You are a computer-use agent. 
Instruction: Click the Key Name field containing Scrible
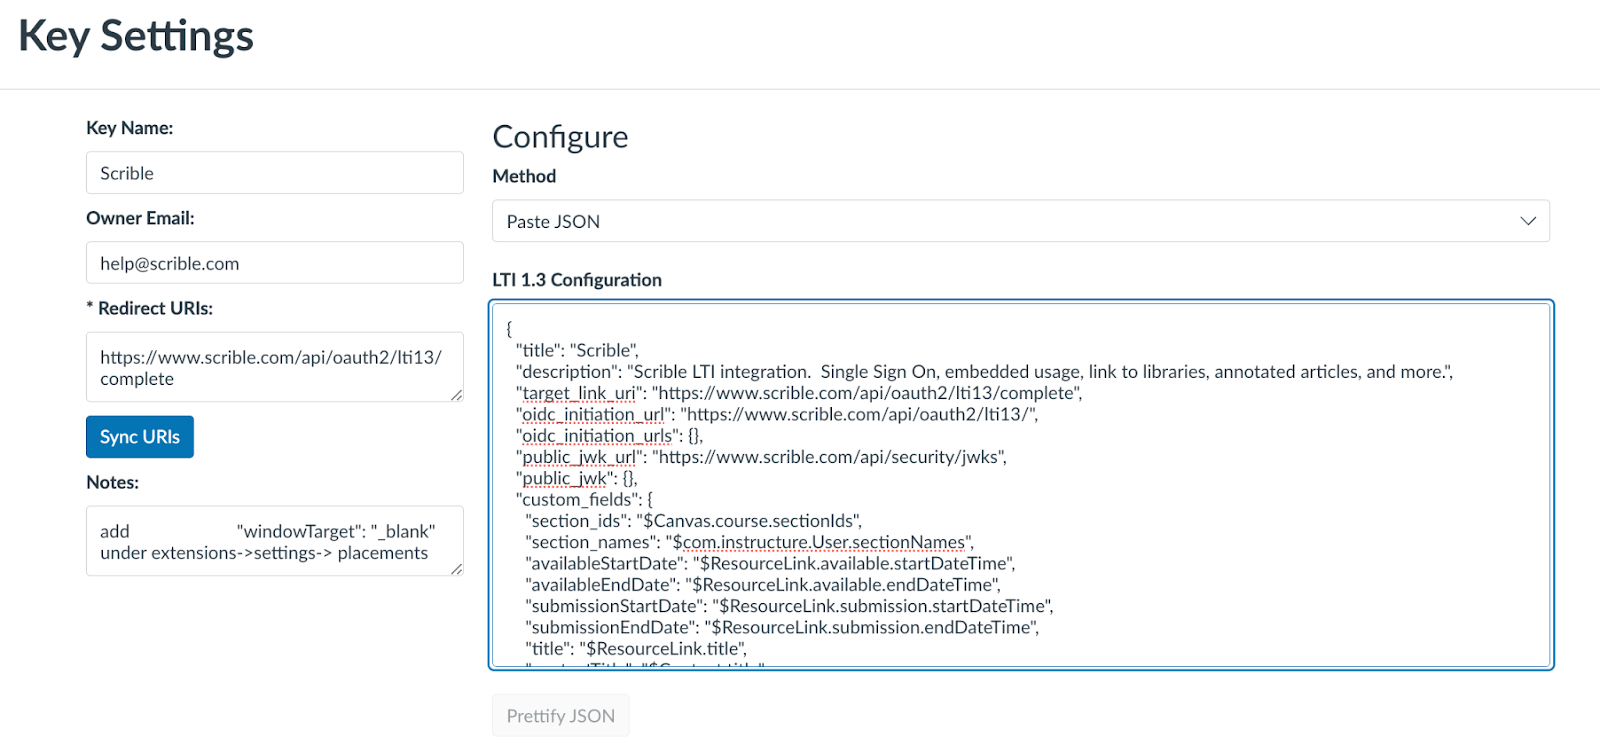point(274,173)
